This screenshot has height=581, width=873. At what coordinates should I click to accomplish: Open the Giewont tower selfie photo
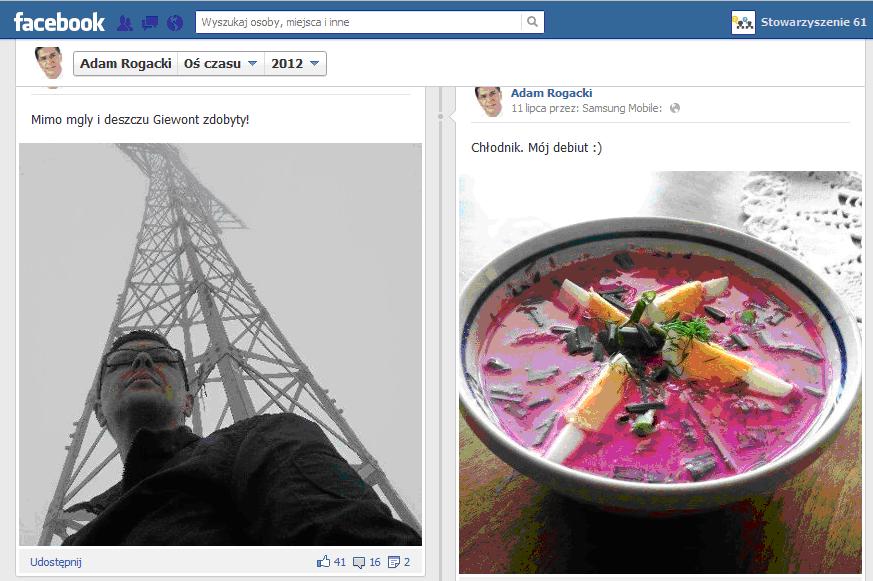click(x=220, y=344)
